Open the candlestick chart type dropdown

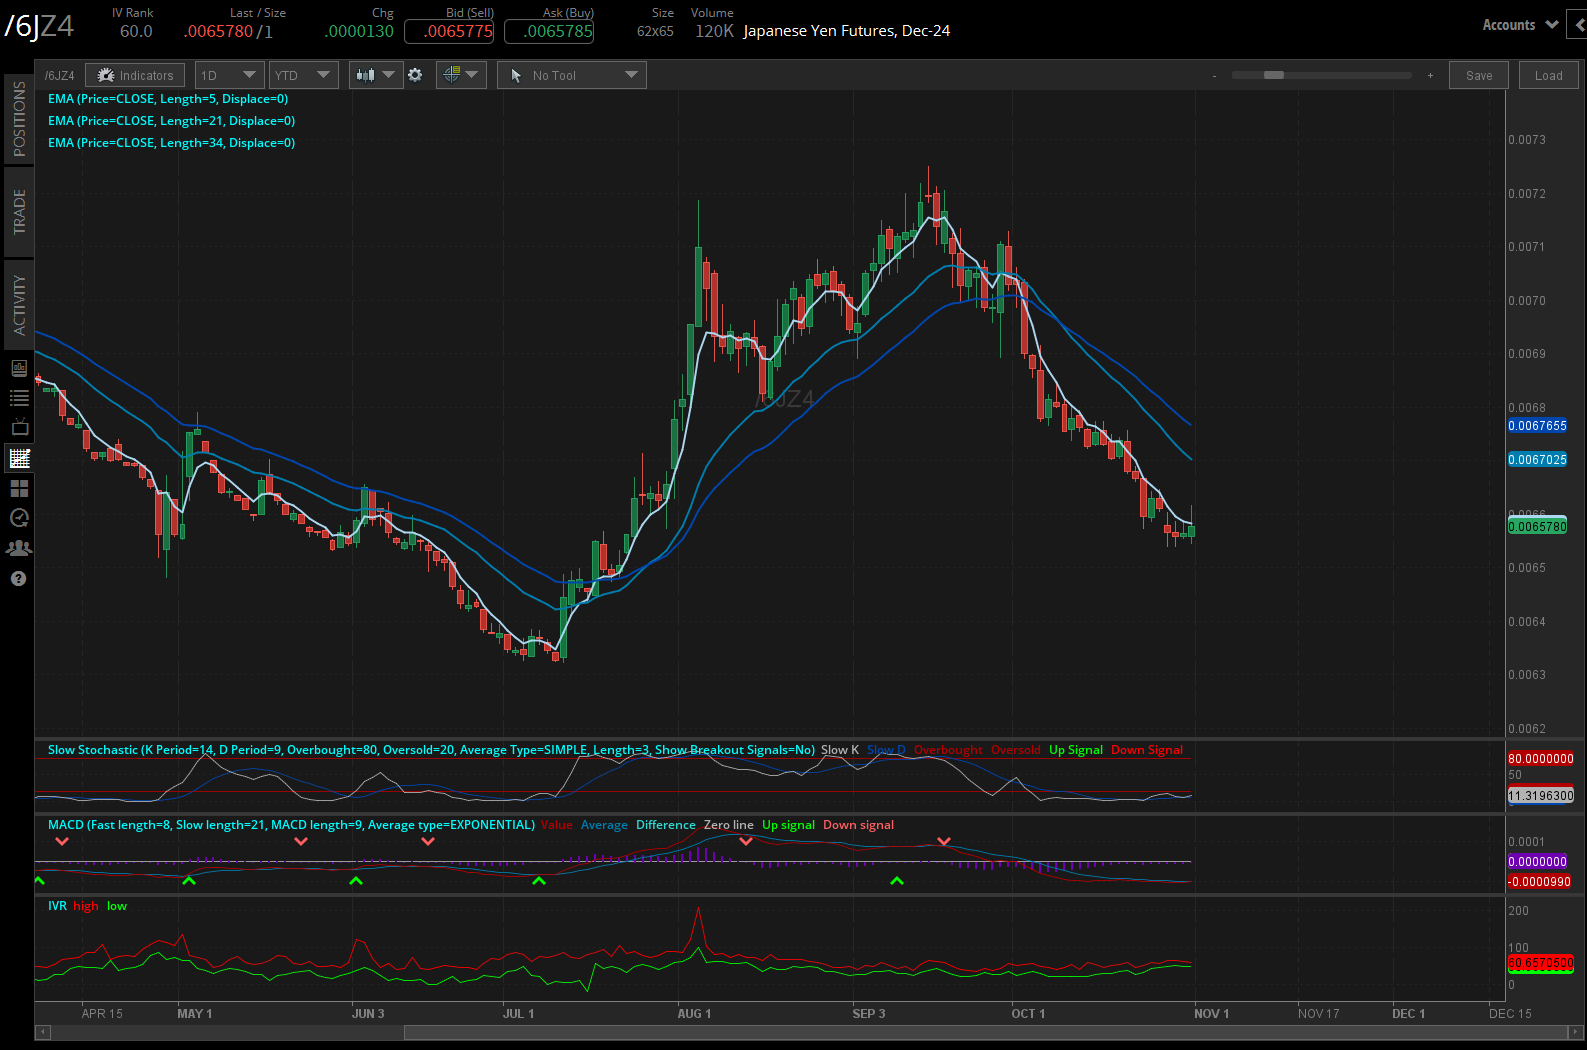(x=375, y=75)
